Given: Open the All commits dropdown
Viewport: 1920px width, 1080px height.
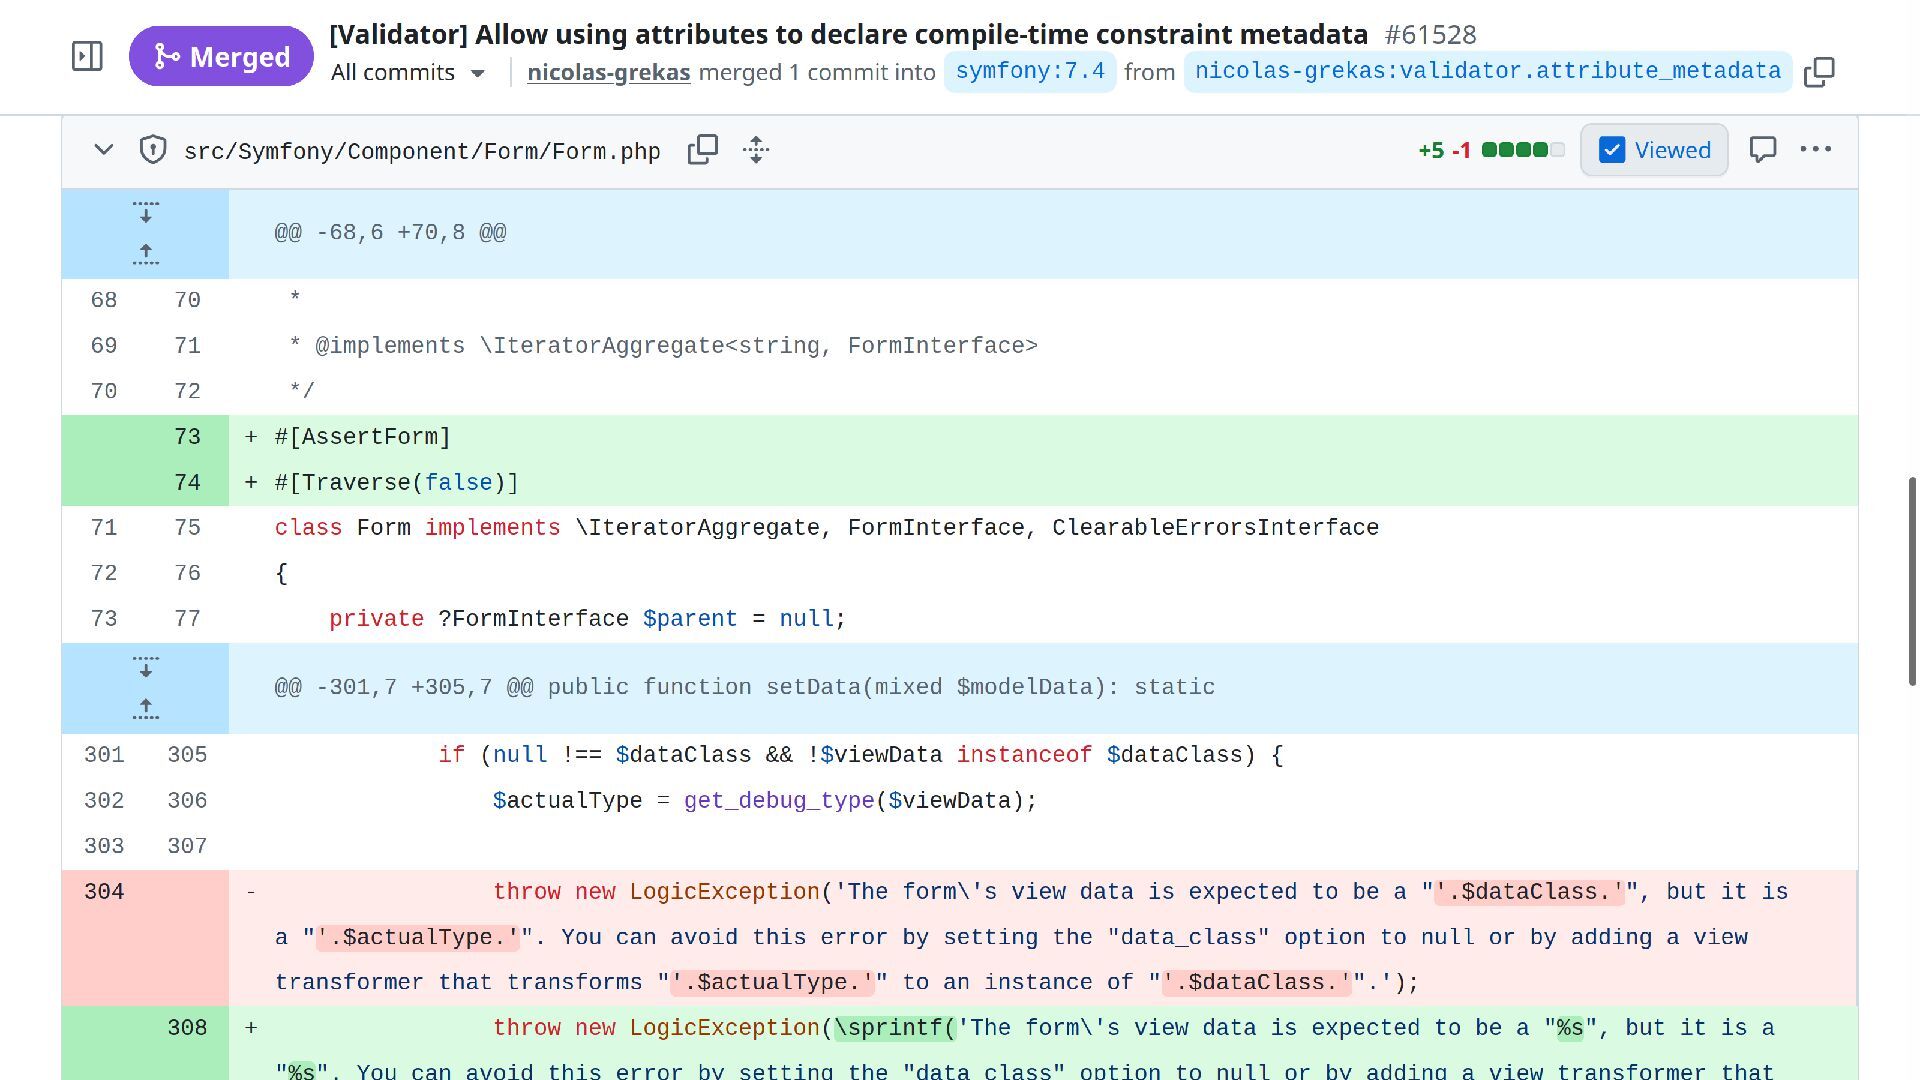Looking at the screenshot, I should [408, 73].
